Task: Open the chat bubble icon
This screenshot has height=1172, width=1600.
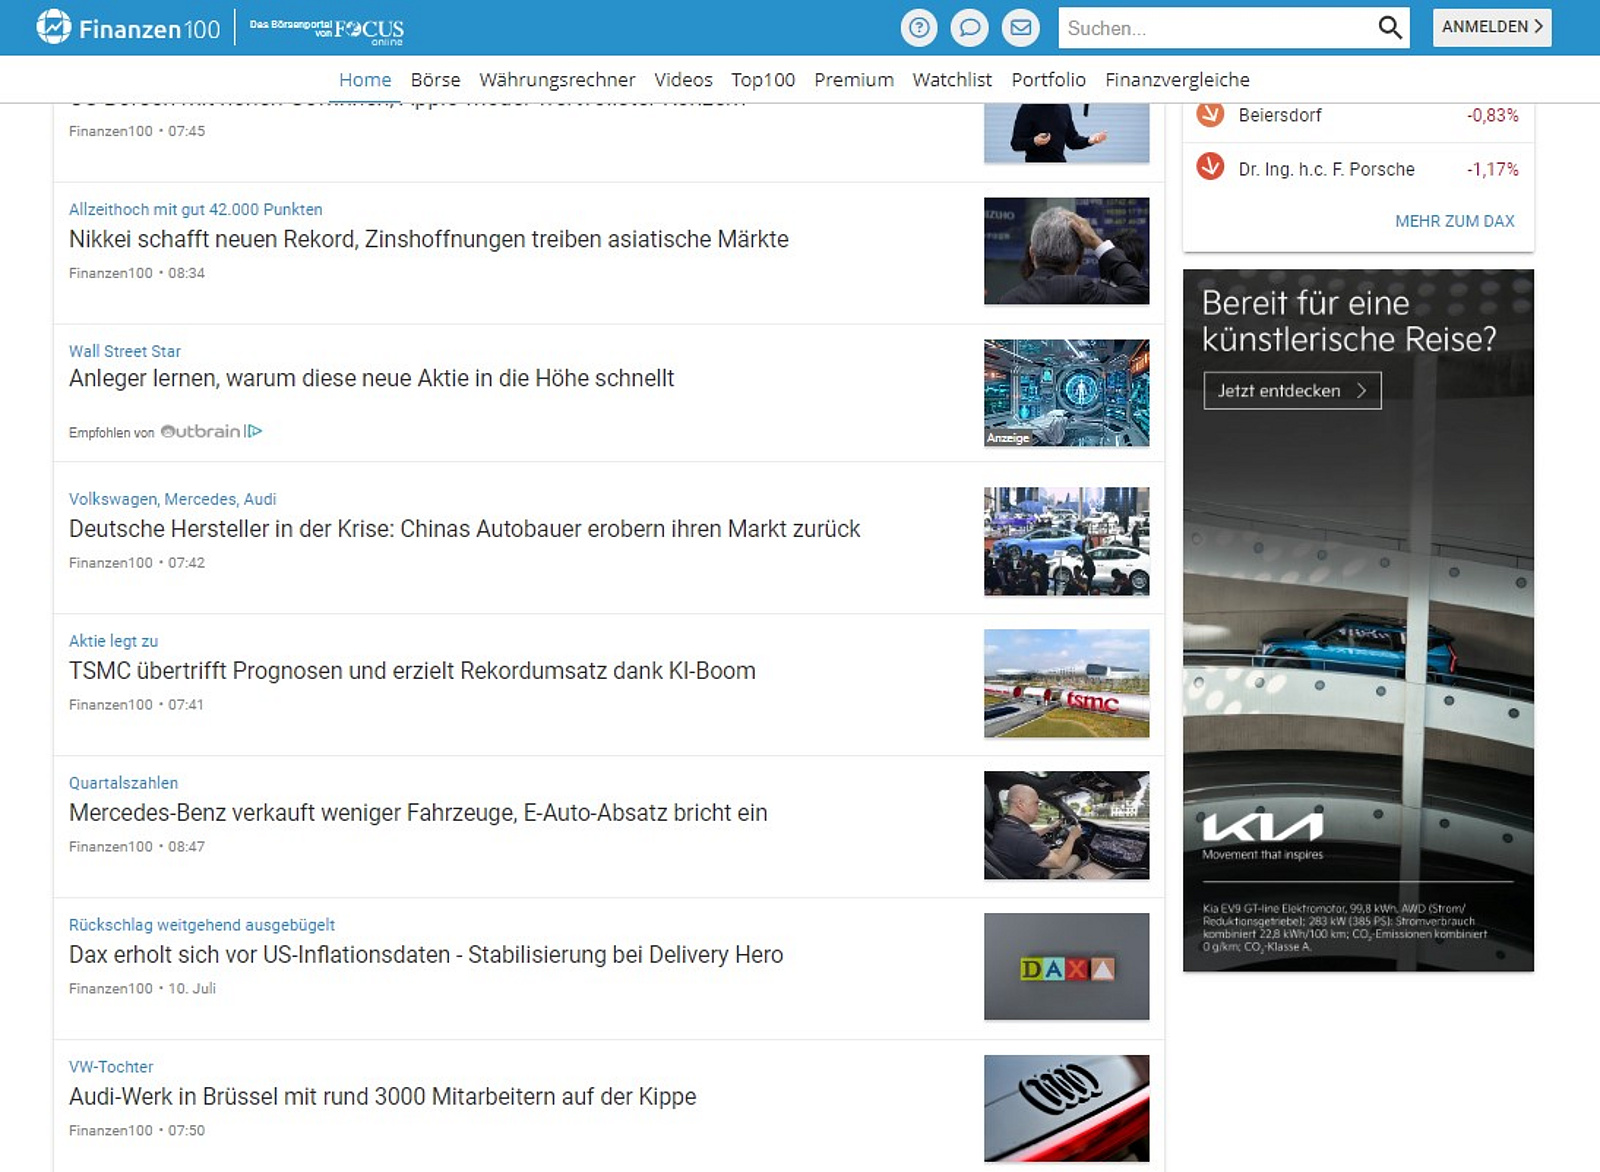Action: 969,28
